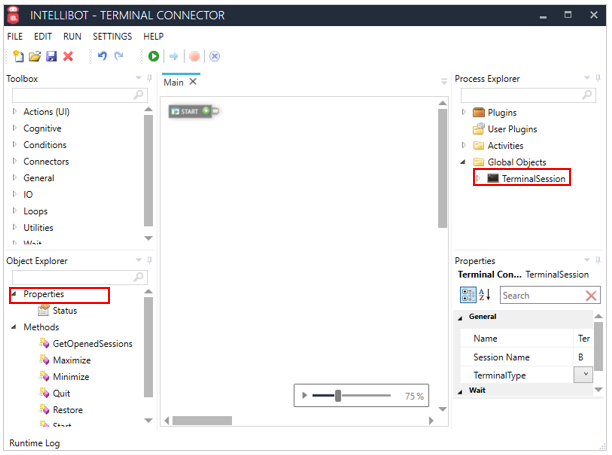This screenshot has width=612, height=455.
Task: Click the Plugins folder icon
Action: coord(479,112)
